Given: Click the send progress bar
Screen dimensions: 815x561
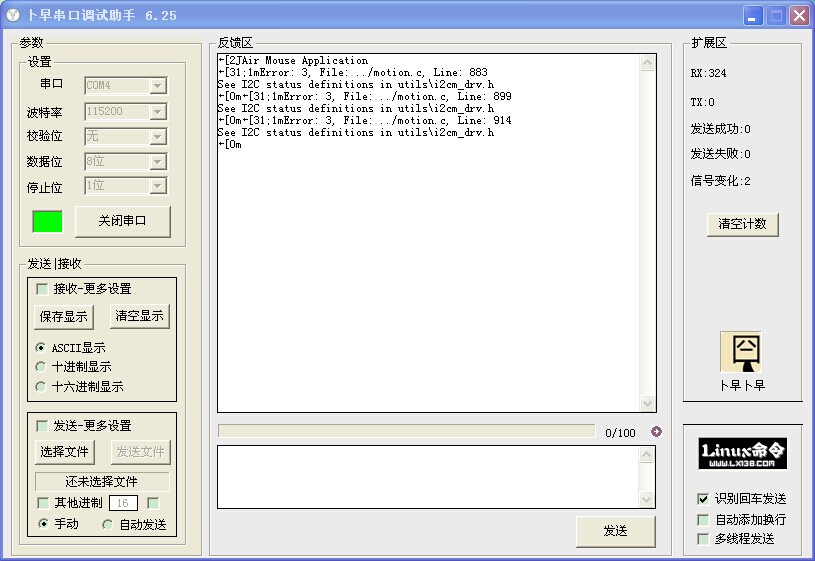Looking at the screenshot, I should tap(406, 431).
